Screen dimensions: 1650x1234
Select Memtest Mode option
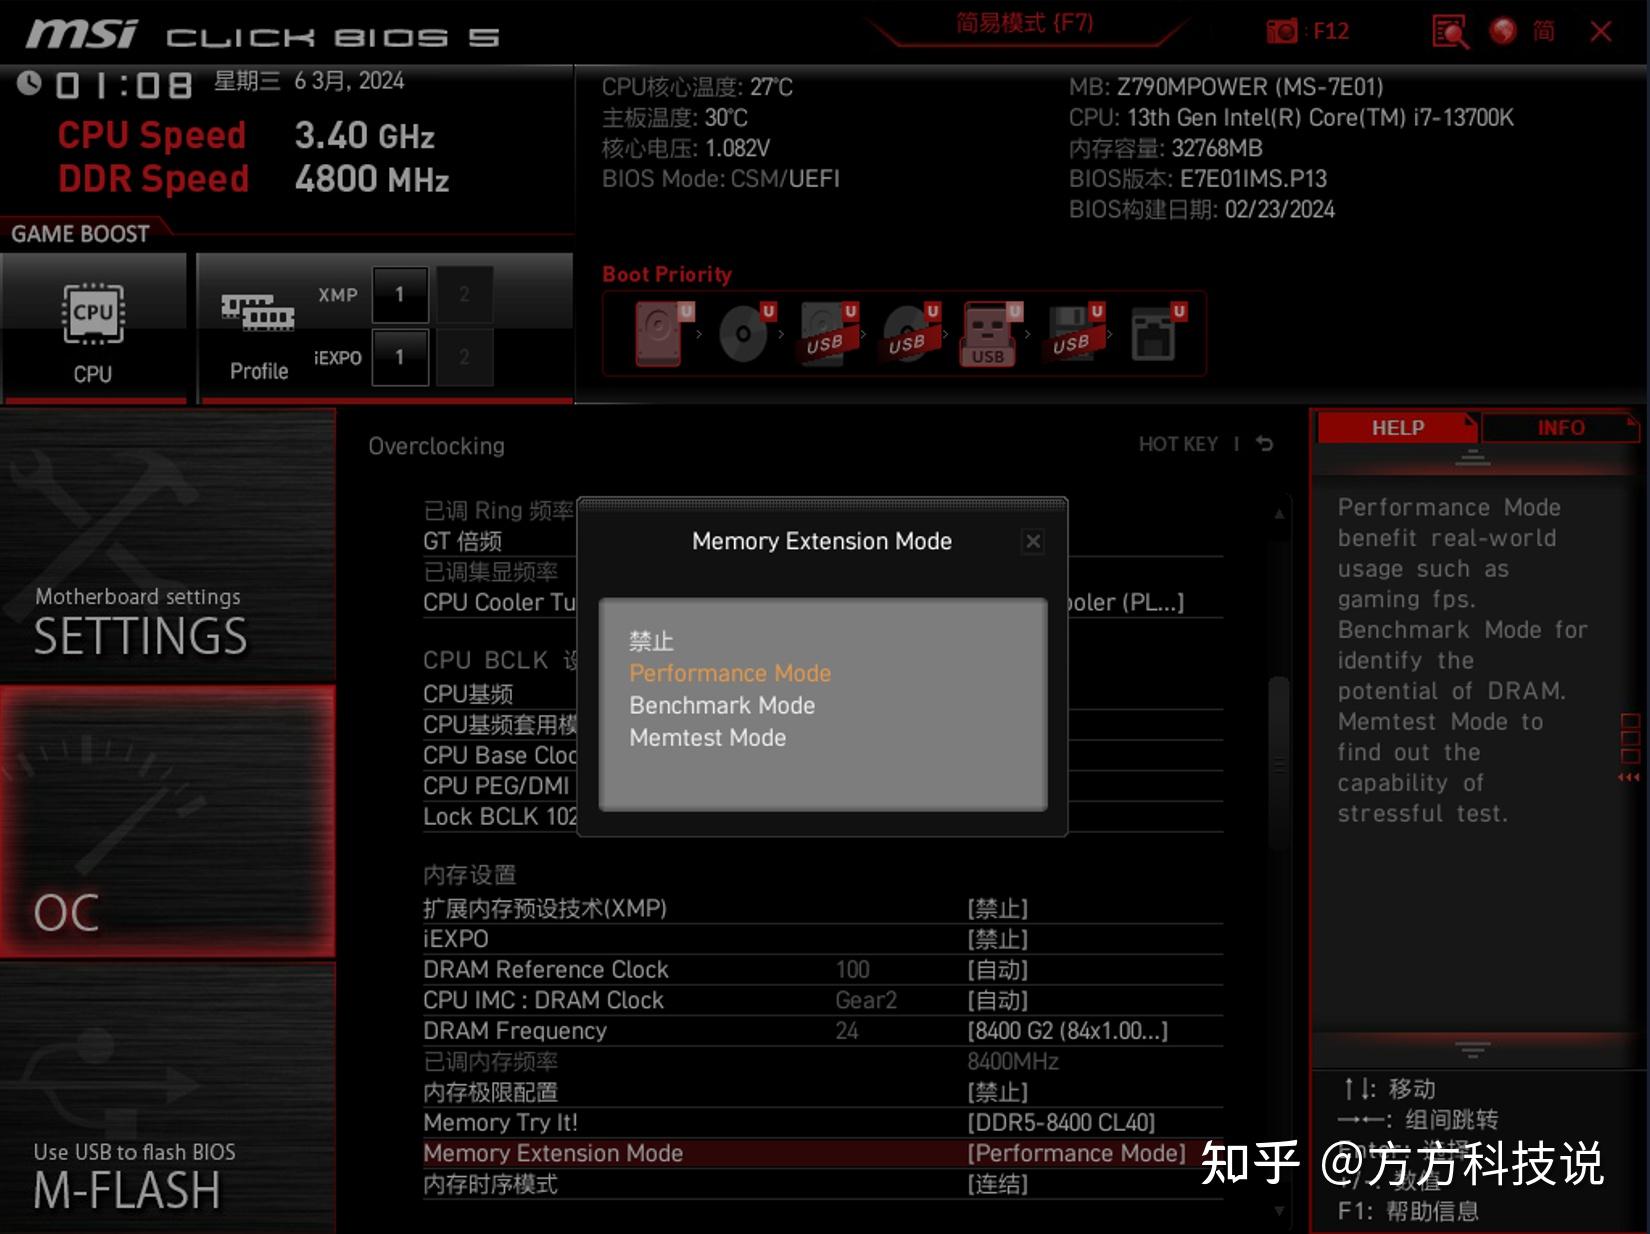pyautogui.click(x=708, y=737)
